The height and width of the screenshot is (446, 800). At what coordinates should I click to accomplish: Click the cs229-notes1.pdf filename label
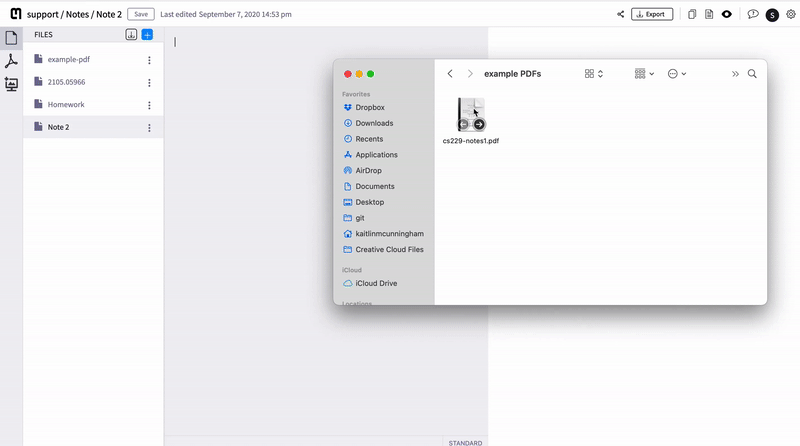[x=471, y=141]
